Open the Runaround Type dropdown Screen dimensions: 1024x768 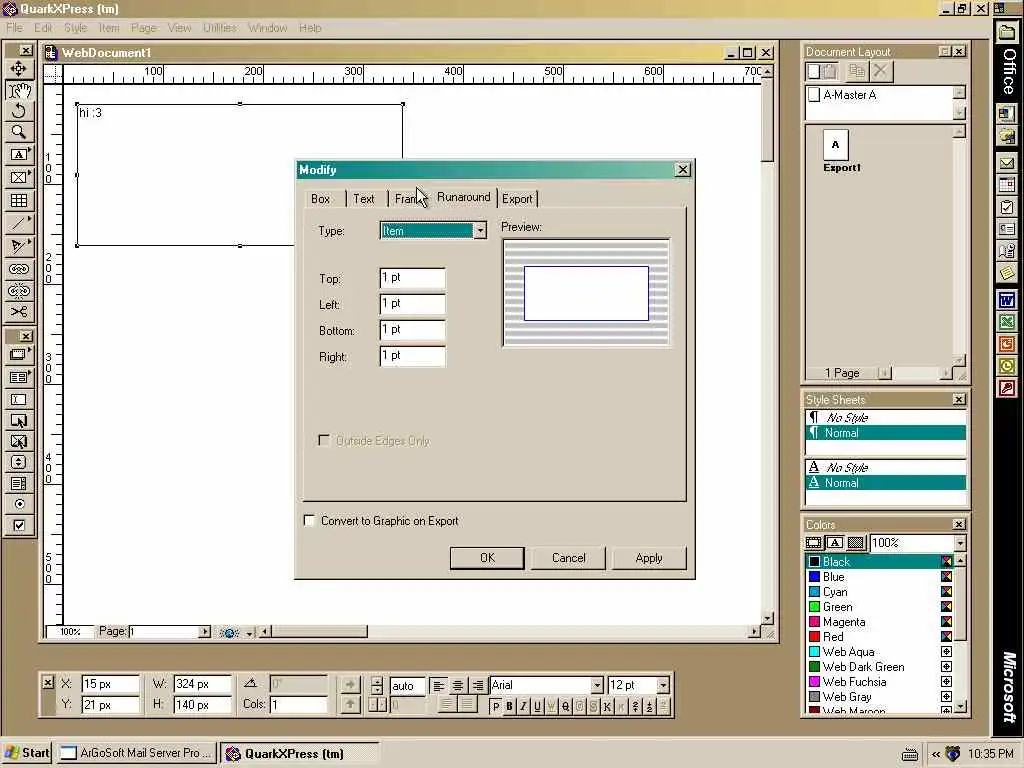pos(480,231)
